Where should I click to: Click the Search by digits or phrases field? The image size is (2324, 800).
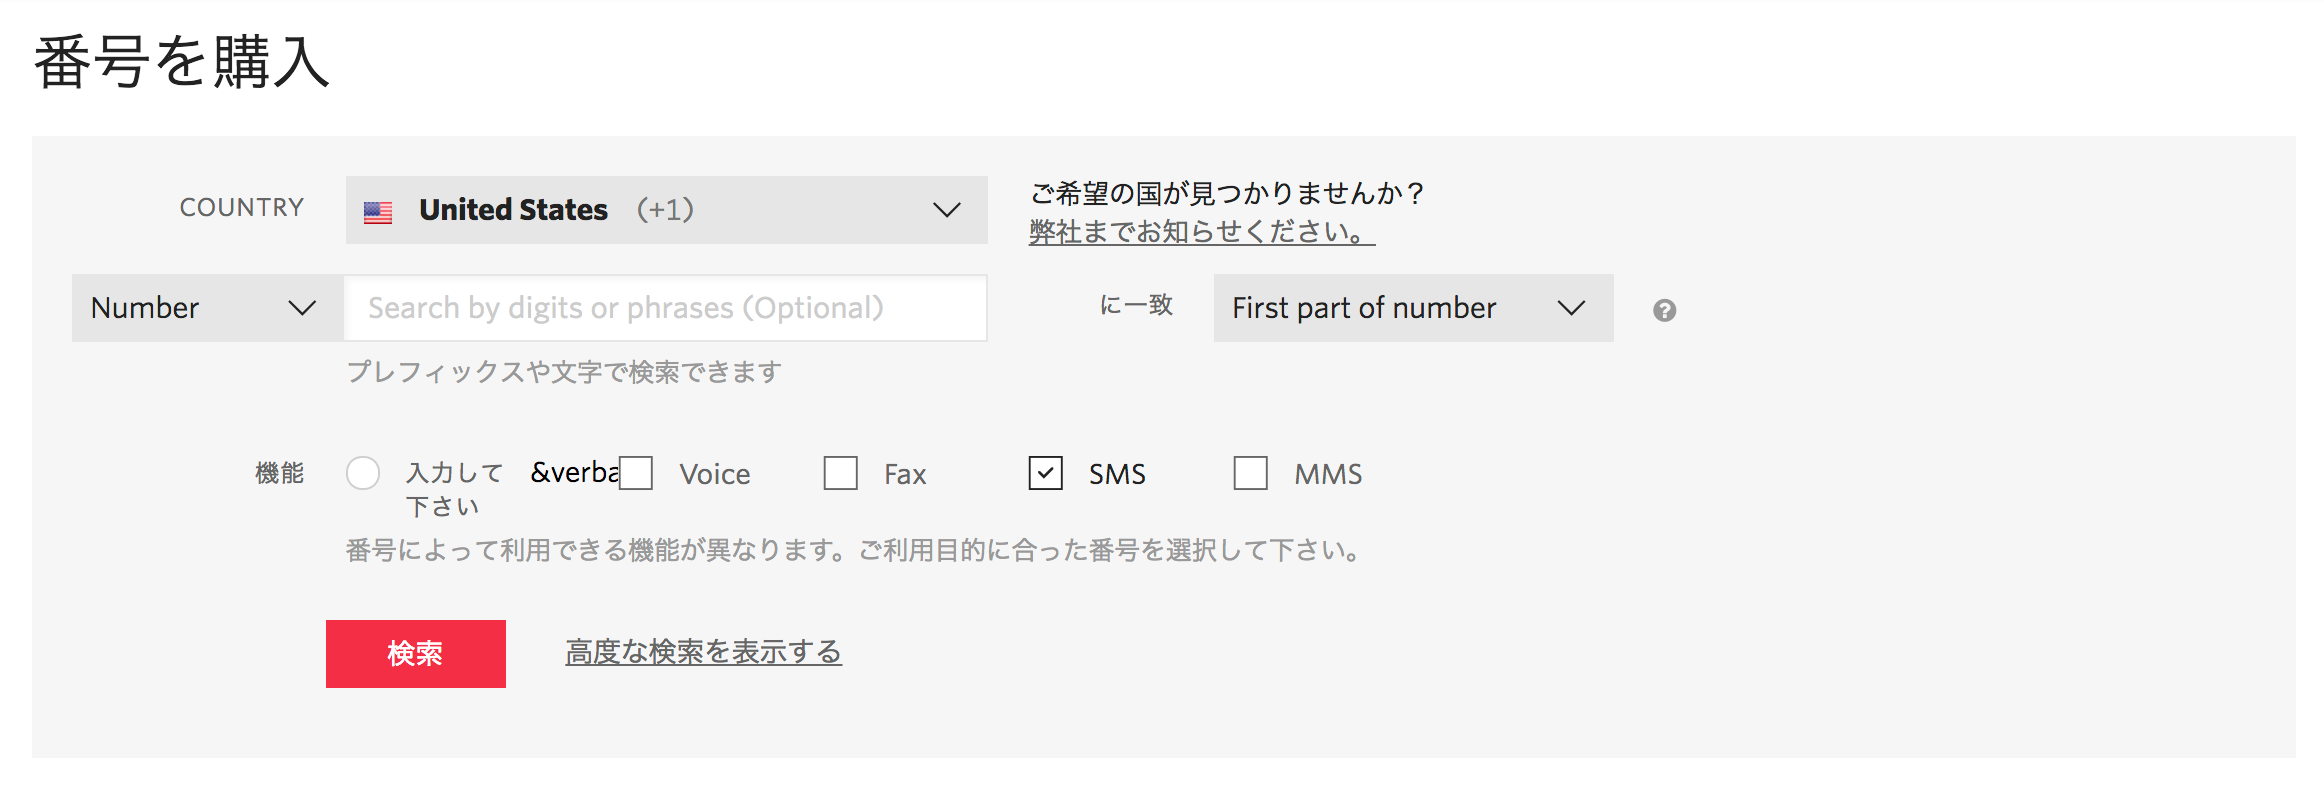[x=666, y=308]
